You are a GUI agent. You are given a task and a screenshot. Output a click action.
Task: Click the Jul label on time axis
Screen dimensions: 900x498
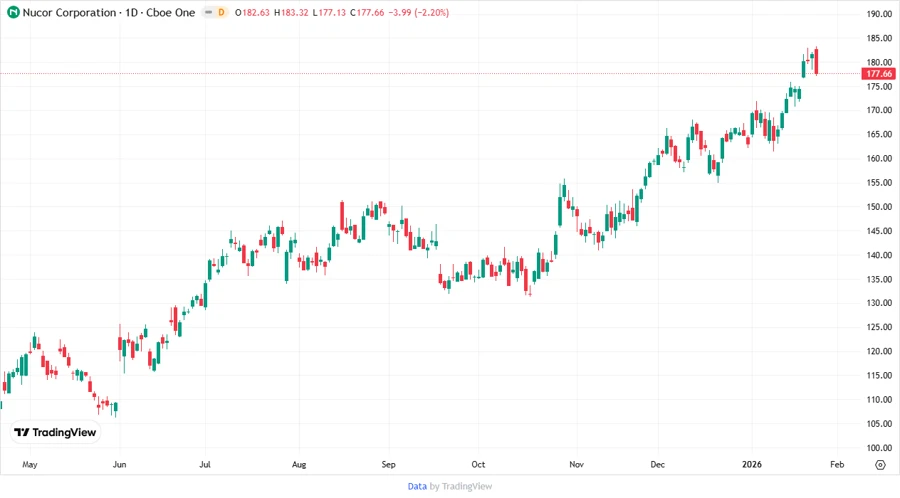tap(205, 465)
